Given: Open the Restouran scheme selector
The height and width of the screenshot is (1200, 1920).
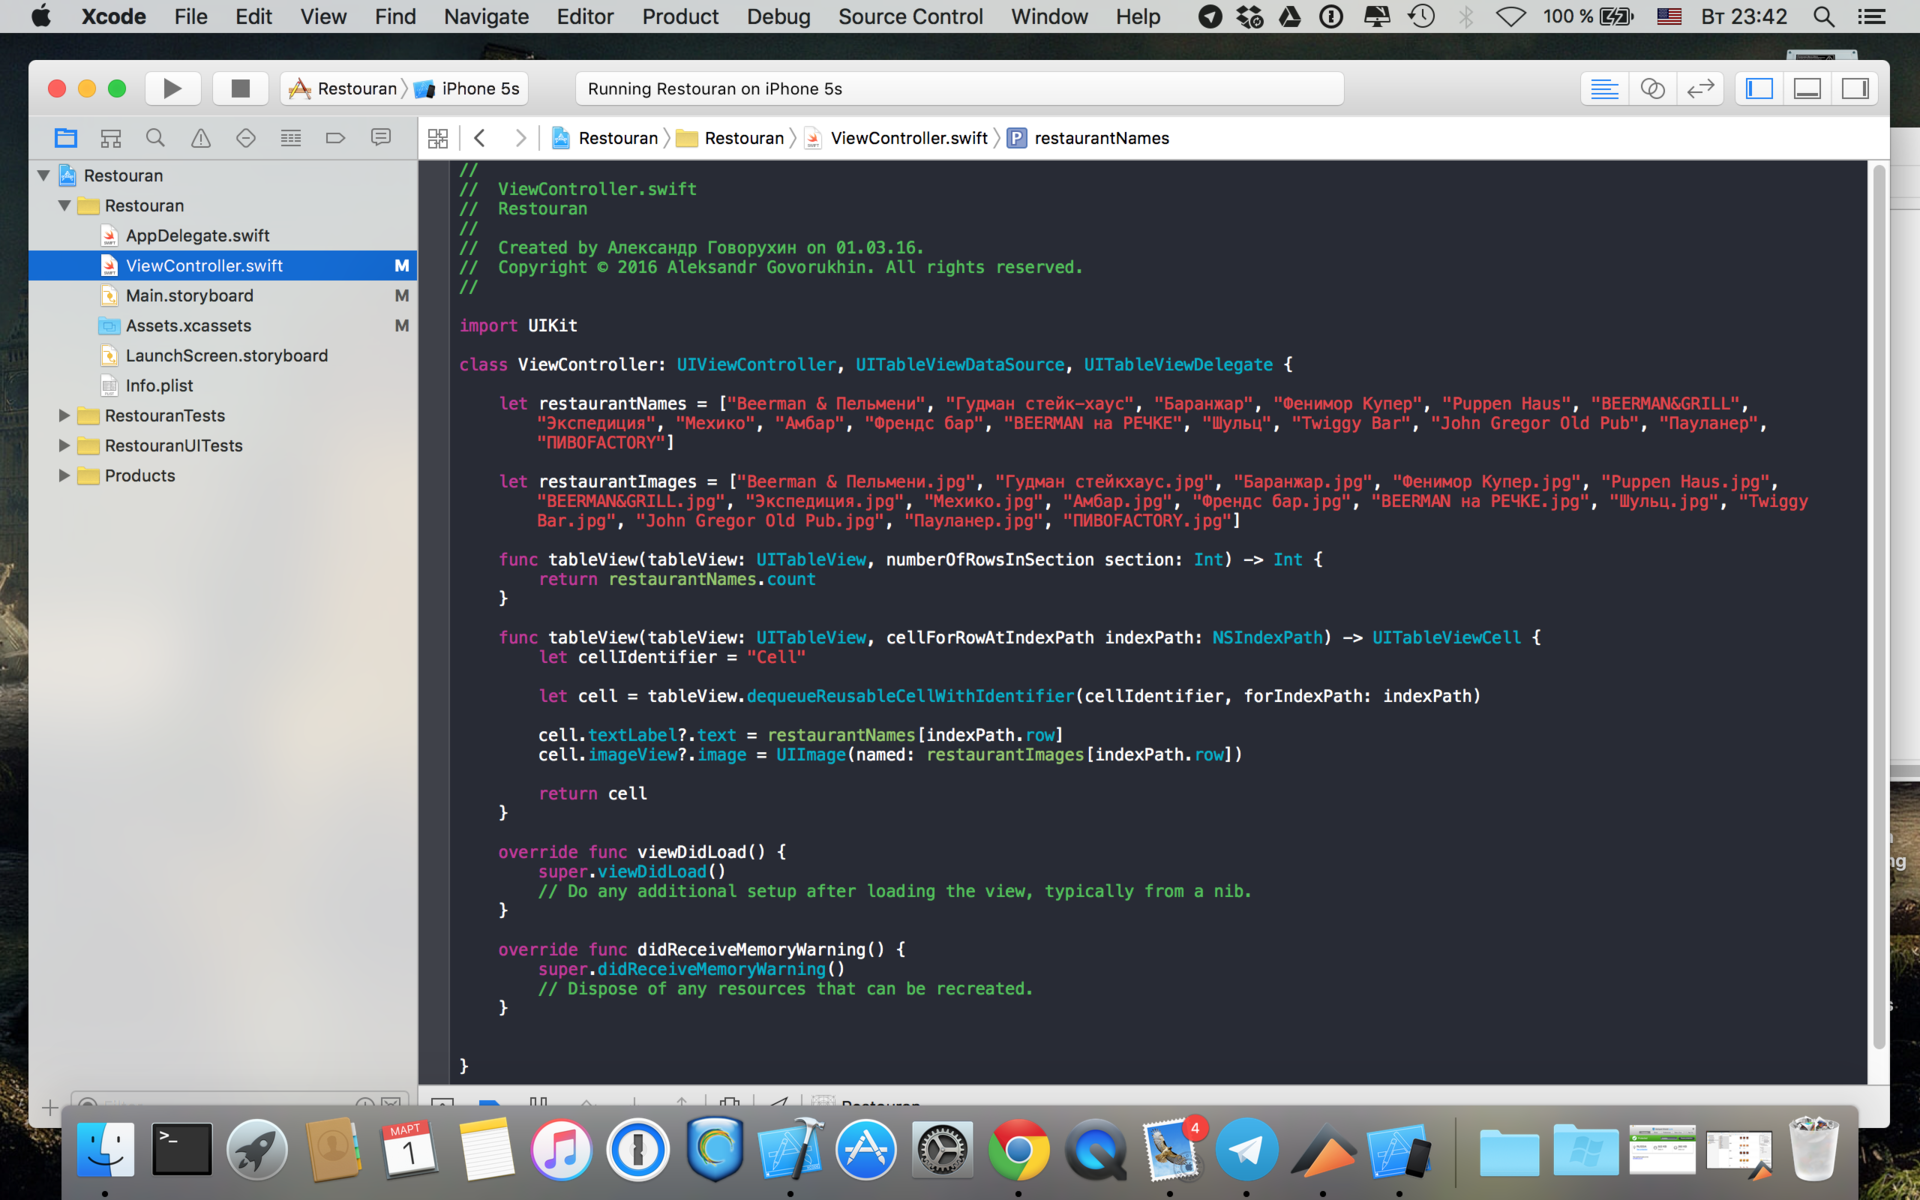Looking at the screenshot, I should [x=343, y=89].
